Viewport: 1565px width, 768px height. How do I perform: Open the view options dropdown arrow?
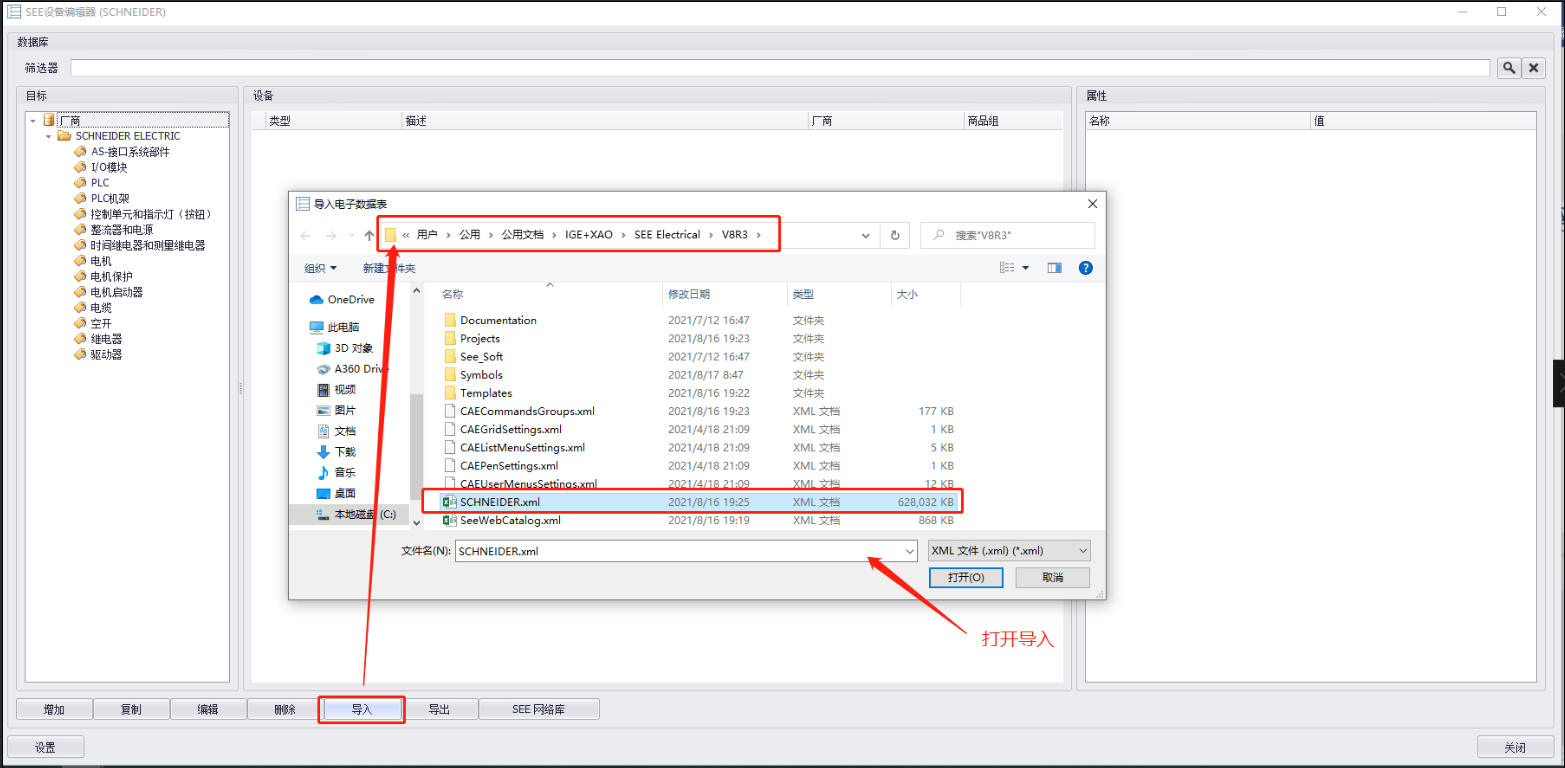click(x=1026, y=268)
